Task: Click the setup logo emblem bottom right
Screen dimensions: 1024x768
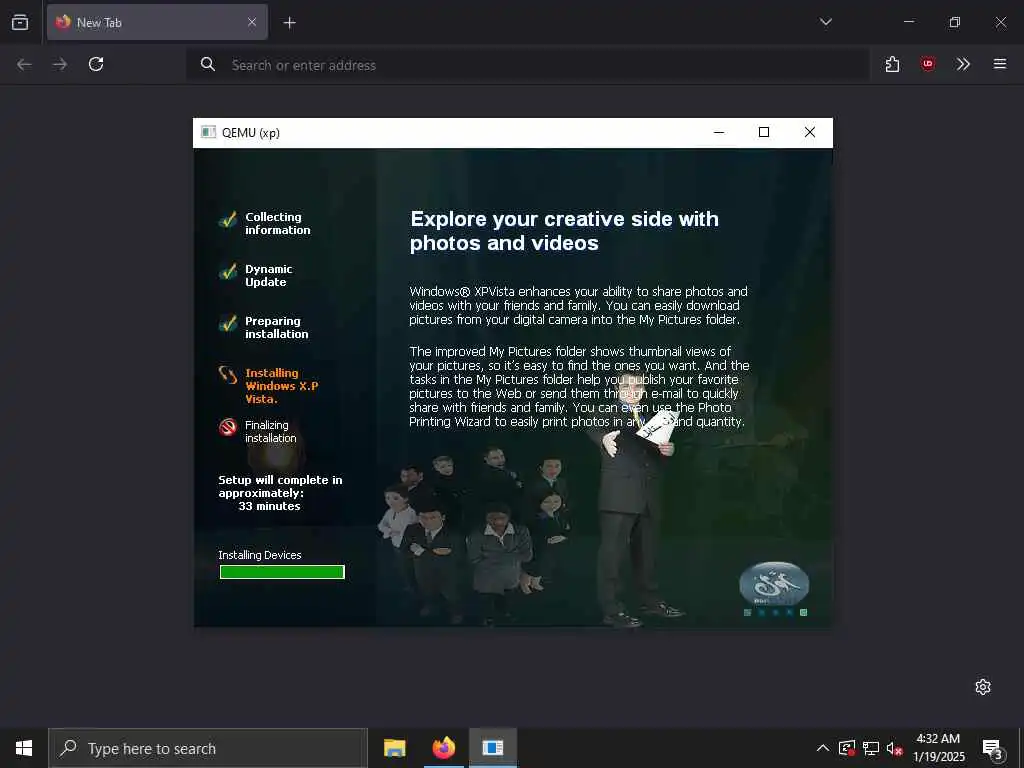Action: [775, 584]
